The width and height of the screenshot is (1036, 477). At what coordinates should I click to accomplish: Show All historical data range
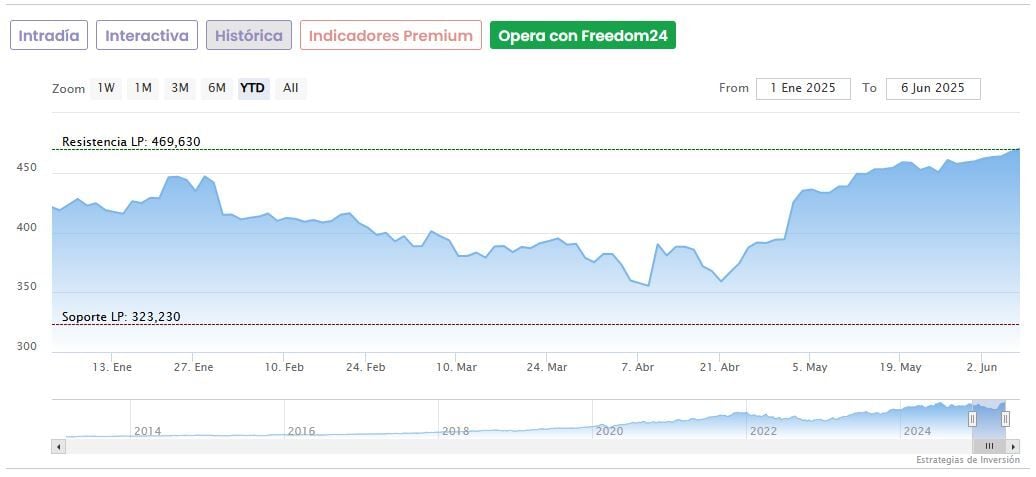(290, 88)
